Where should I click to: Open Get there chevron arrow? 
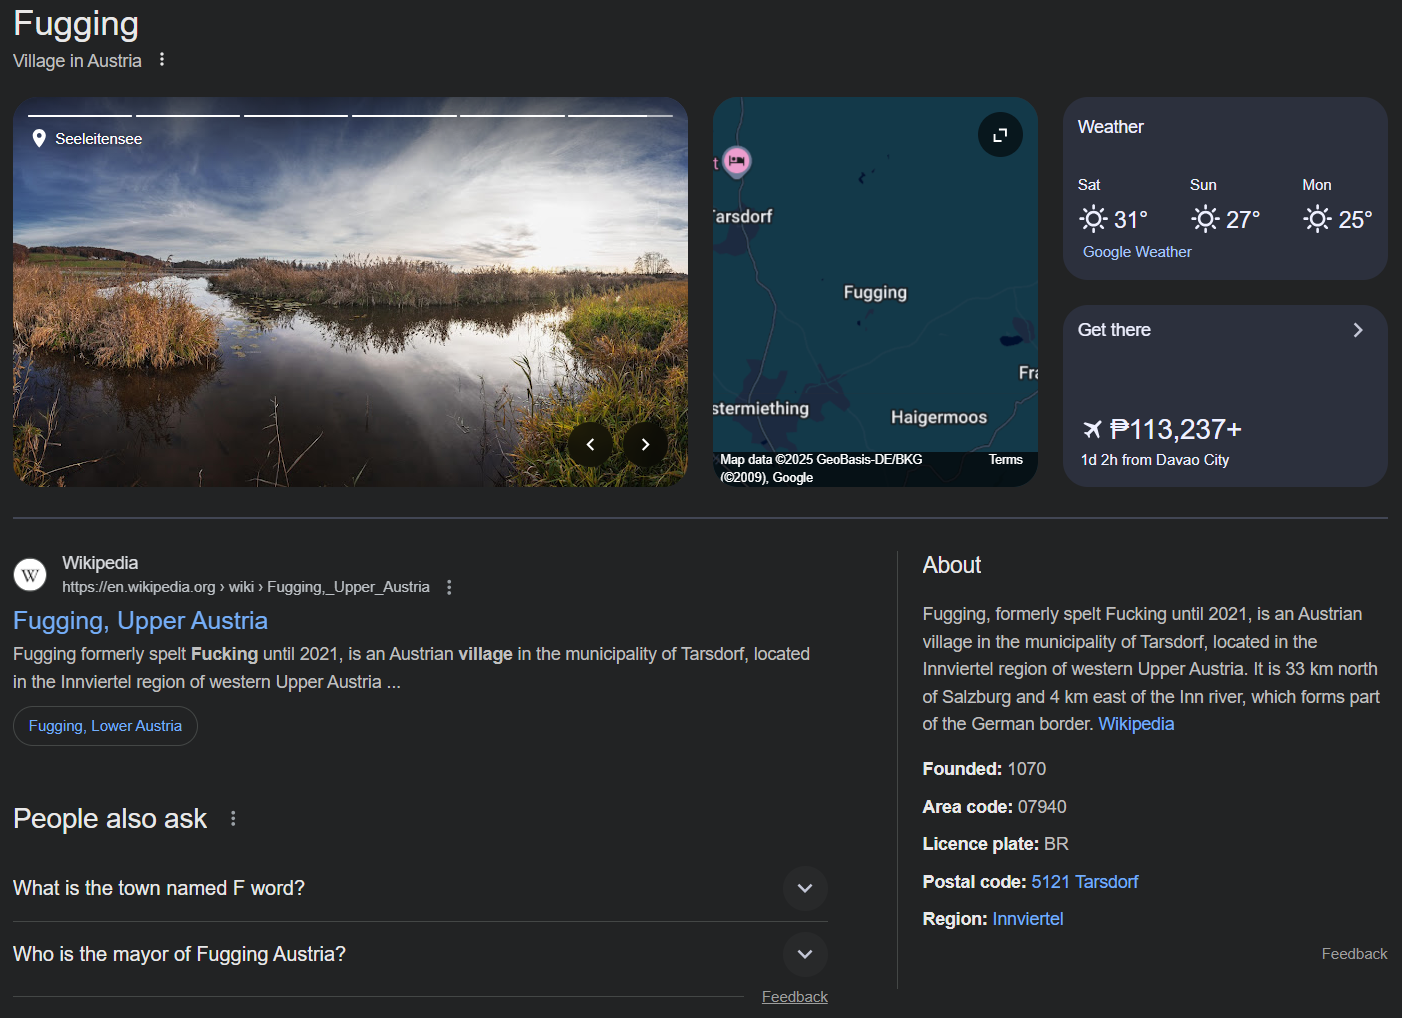click(1358, 330)
